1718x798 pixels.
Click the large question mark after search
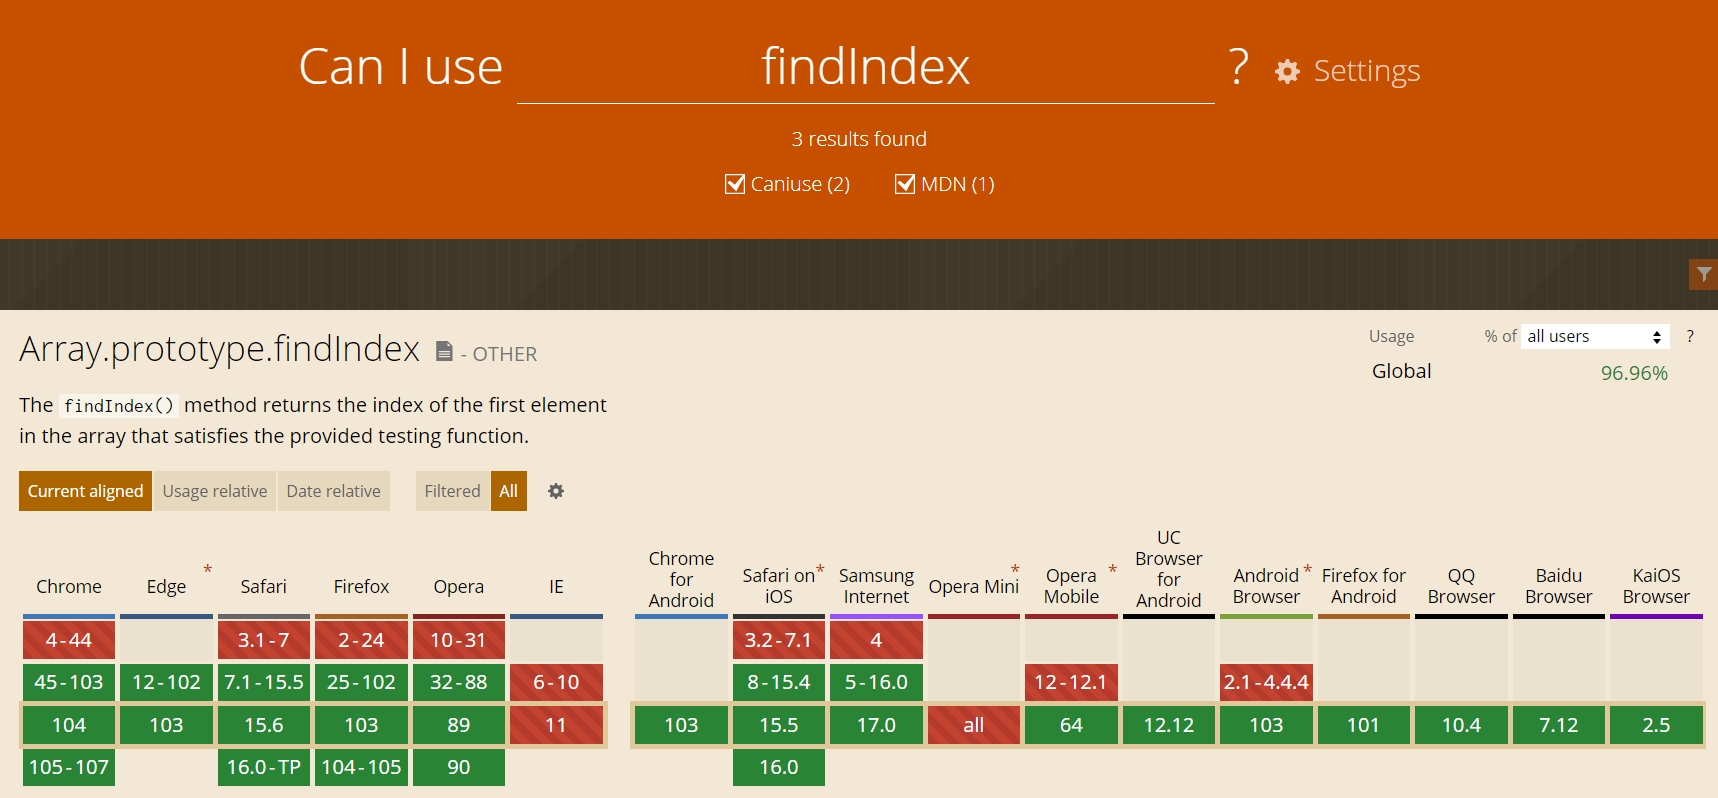(x=1239, y=67)
